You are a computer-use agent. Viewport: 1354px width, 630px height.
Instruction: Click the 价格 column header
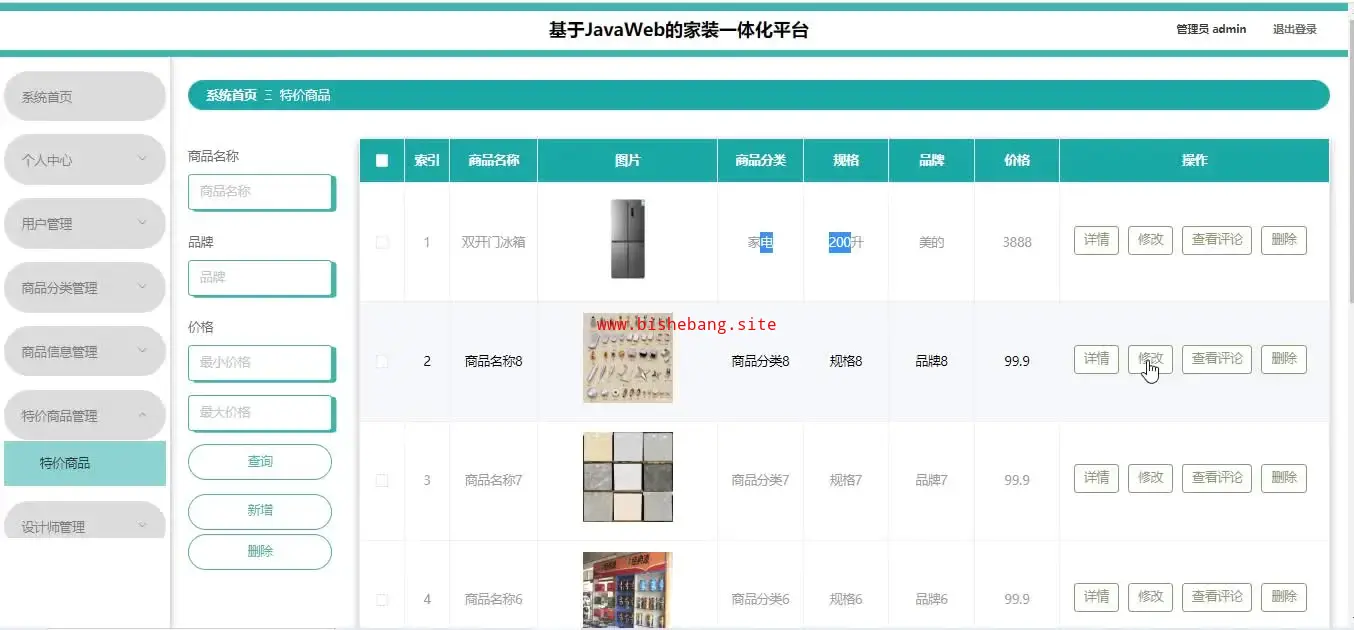(x=1017, y=160)
